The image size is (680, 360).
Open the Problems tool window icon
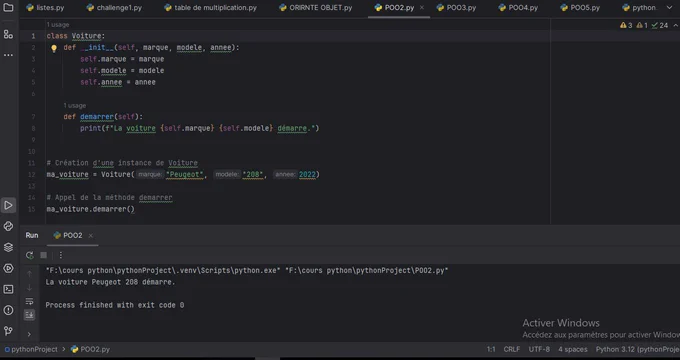tap(8, 310)
